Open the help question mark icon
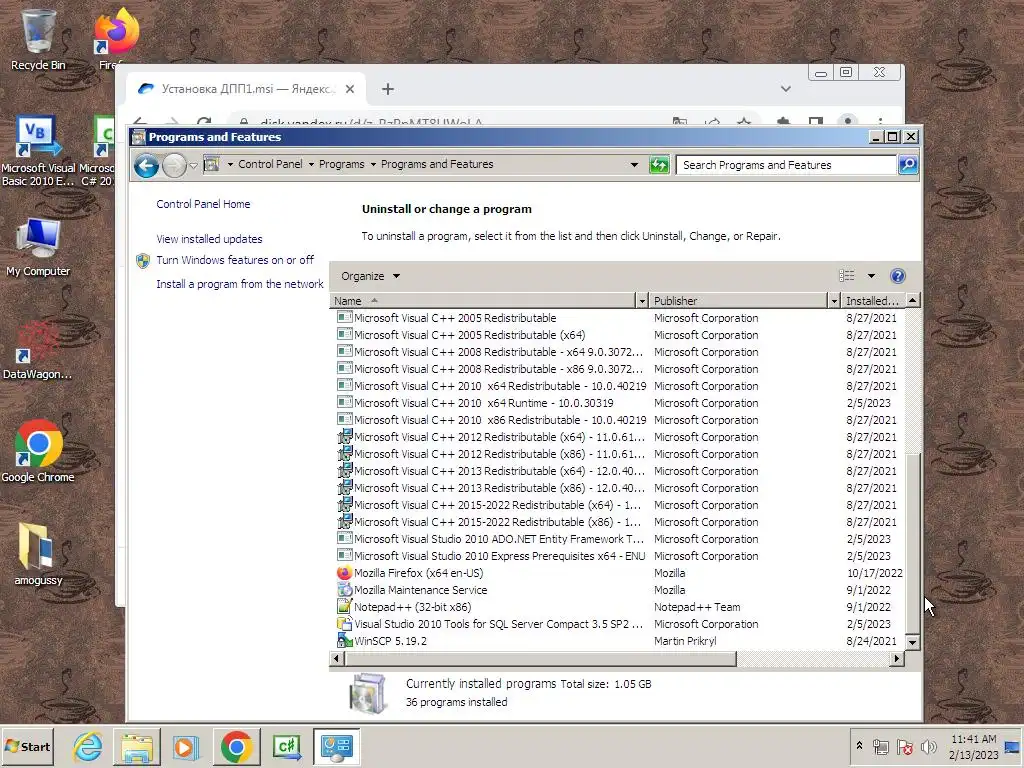 898,276
